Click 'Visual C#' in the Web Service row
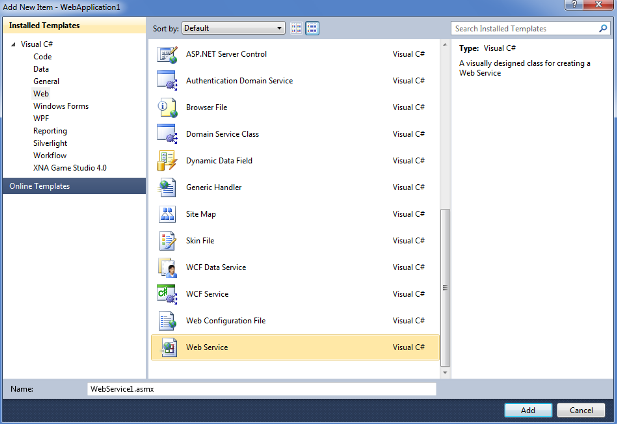The image size is (617, 424). click(408, 347)
